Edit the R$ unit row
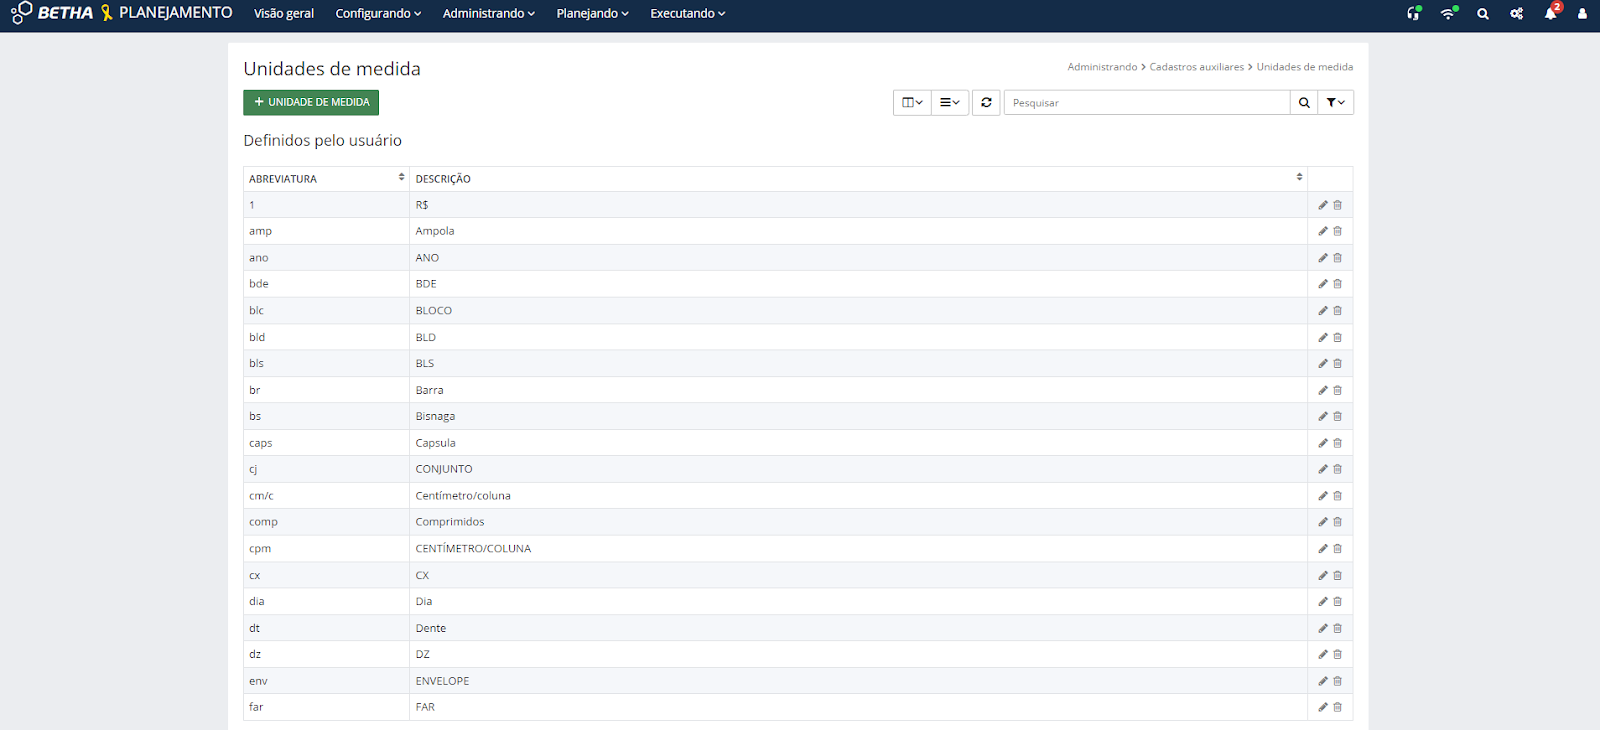1600x730 pixels. point(1323,205)
